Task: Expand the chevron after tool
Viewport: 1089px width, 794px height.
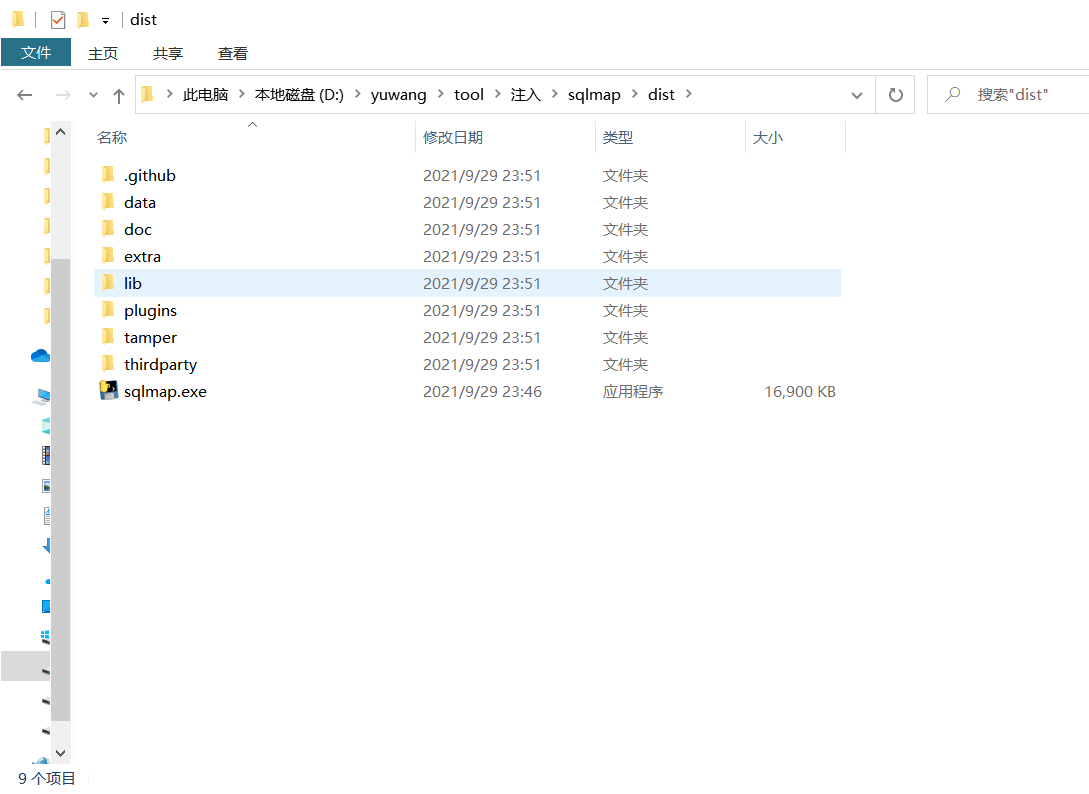Action: (497, 94)
